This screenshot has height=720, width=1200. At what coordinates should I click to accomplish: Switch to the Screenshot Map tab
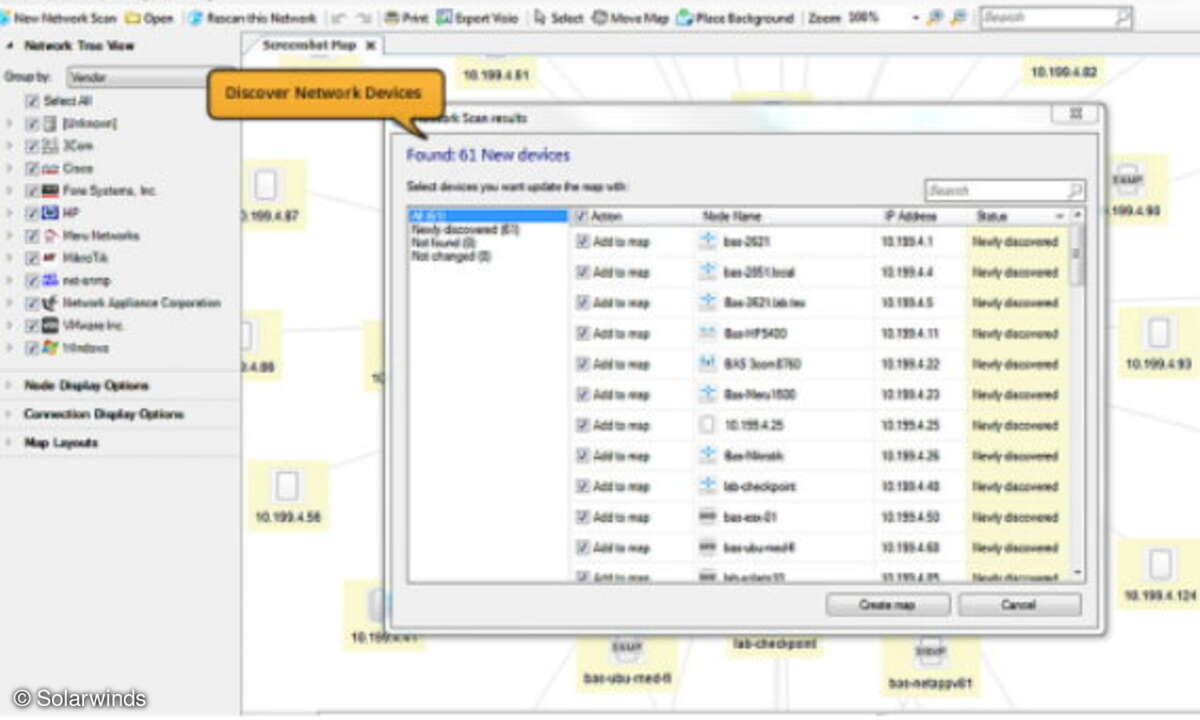click(x=307, y=45)
